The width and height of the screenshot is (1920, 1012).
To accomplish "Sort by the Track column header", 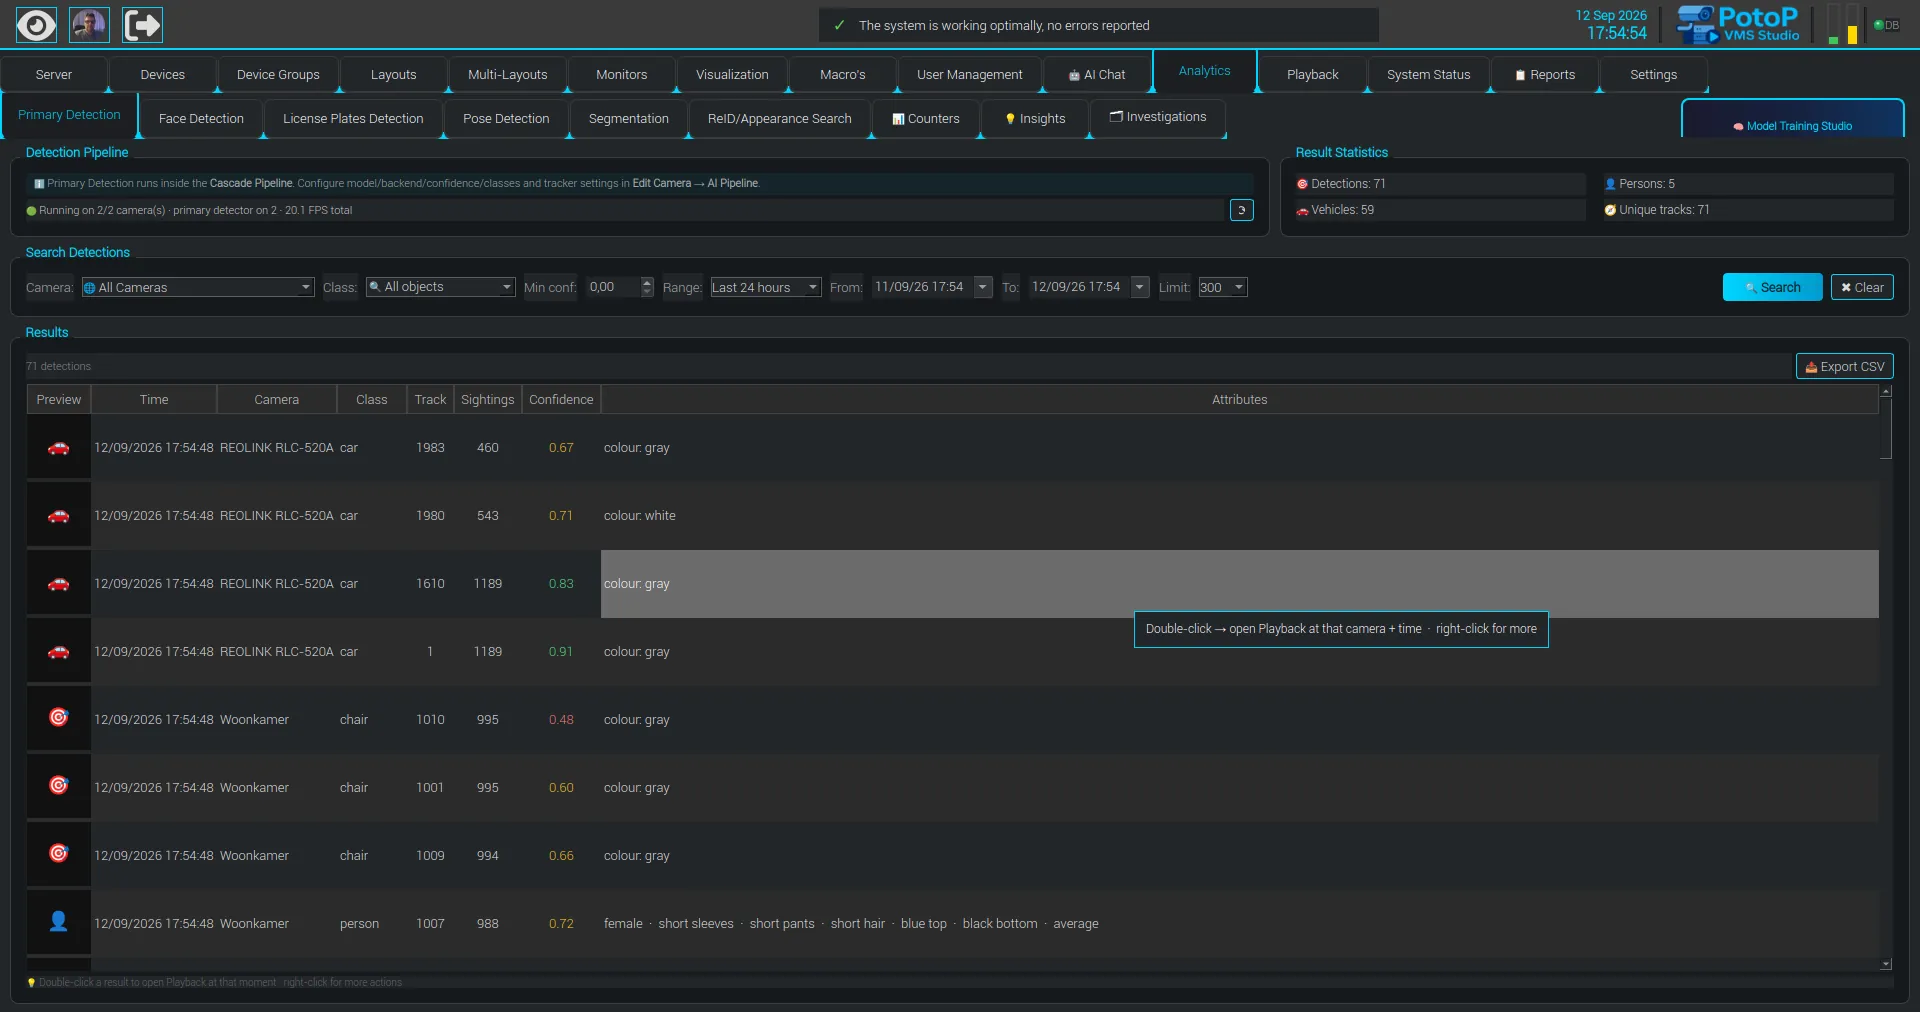I will coord(430,400).
